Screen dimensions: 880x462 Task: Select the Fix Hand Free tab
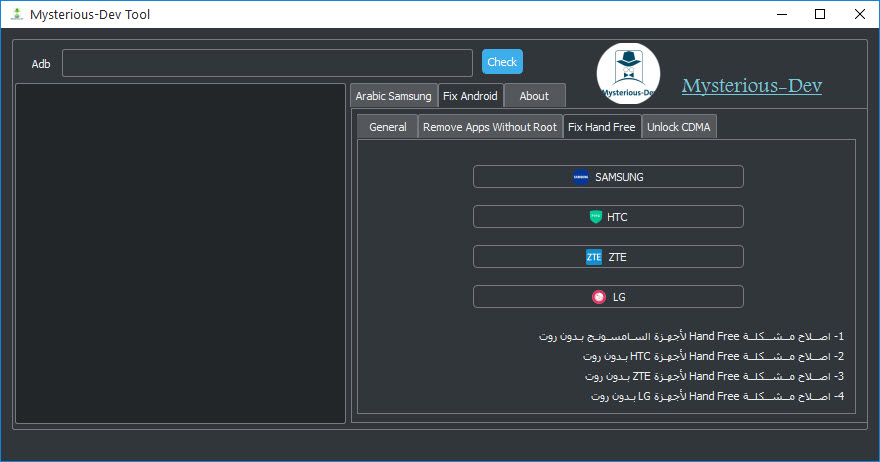tap(602, 127)
